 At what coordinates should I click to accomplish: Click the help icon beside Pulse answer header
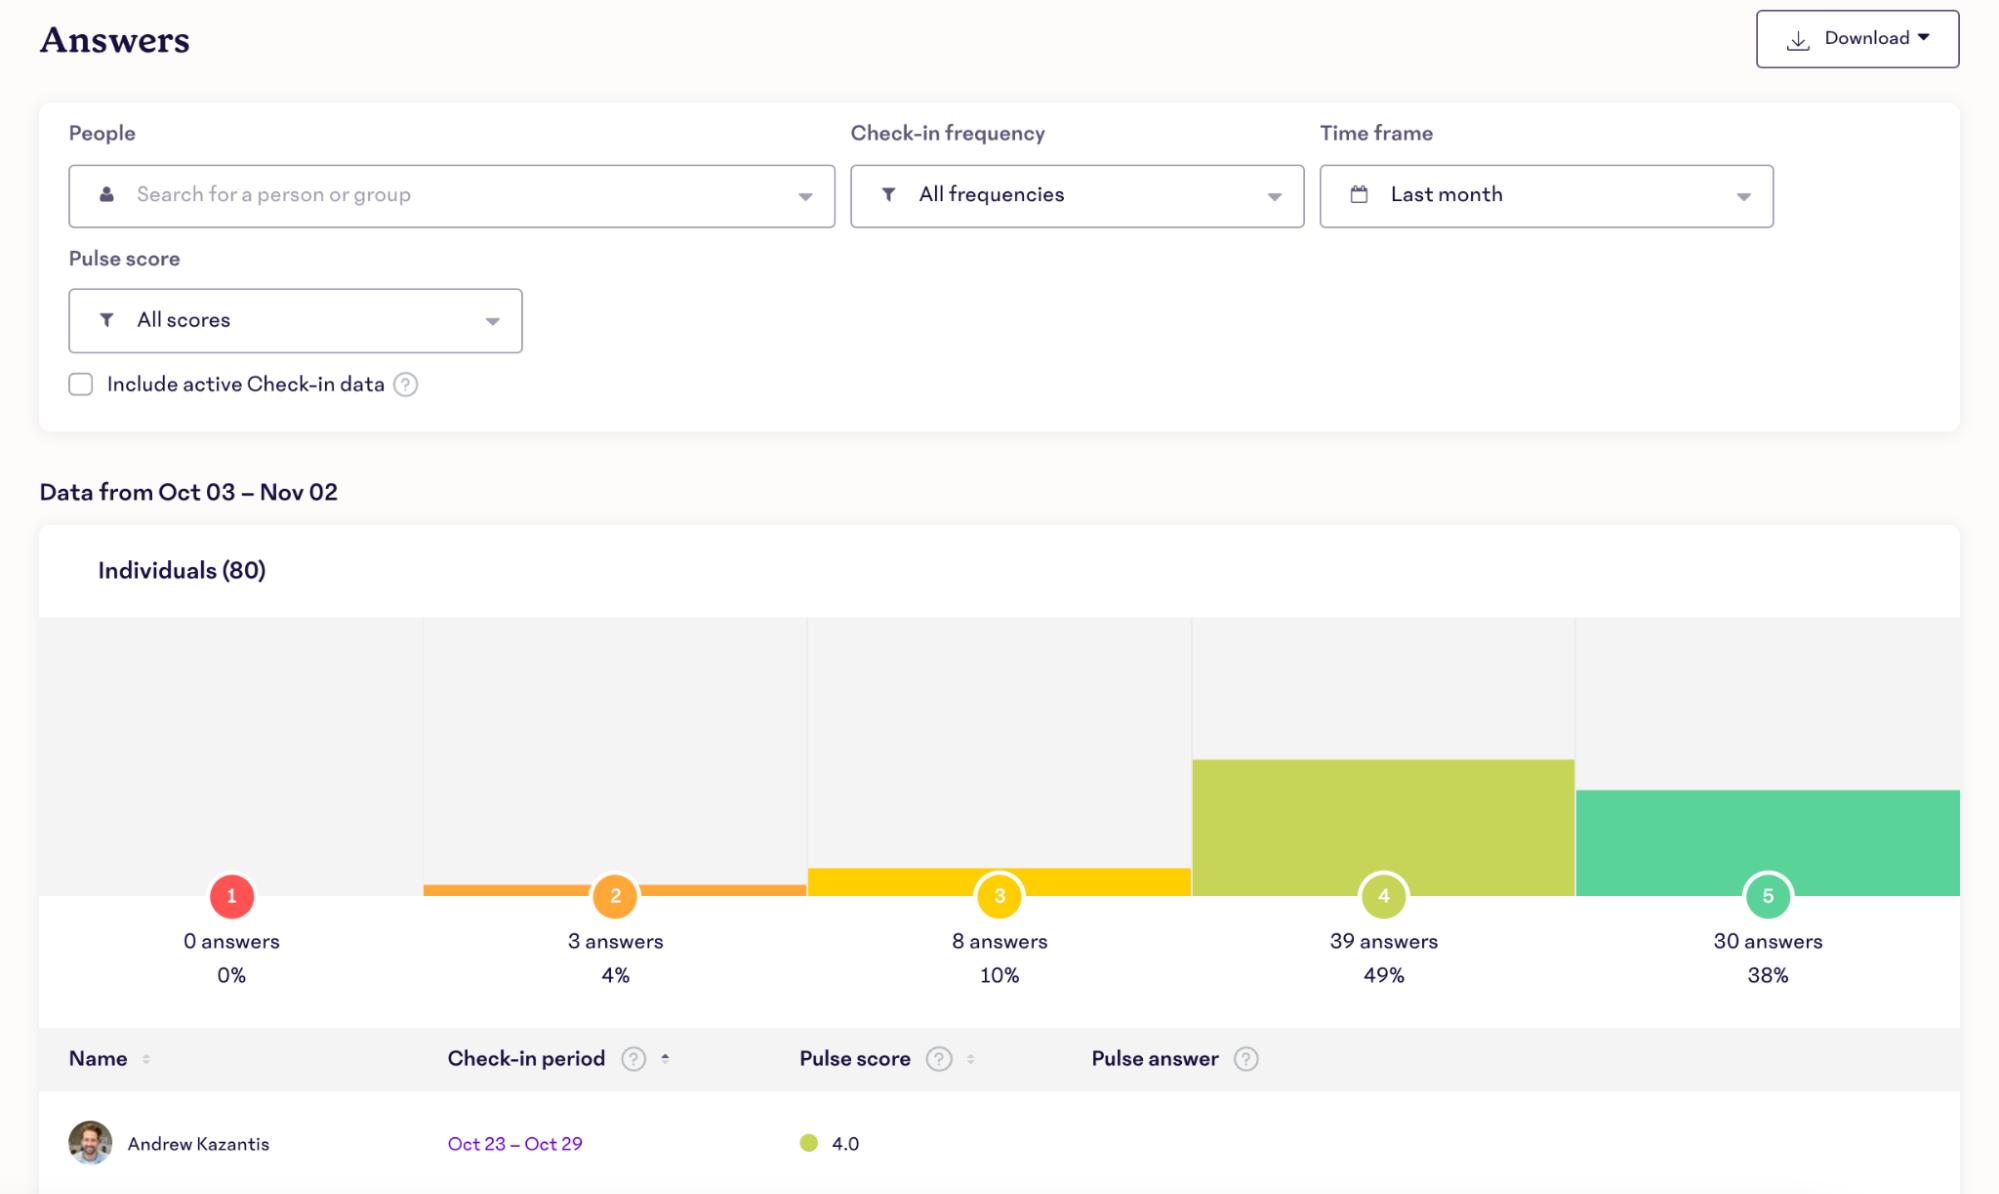tap(1245, 1058)
